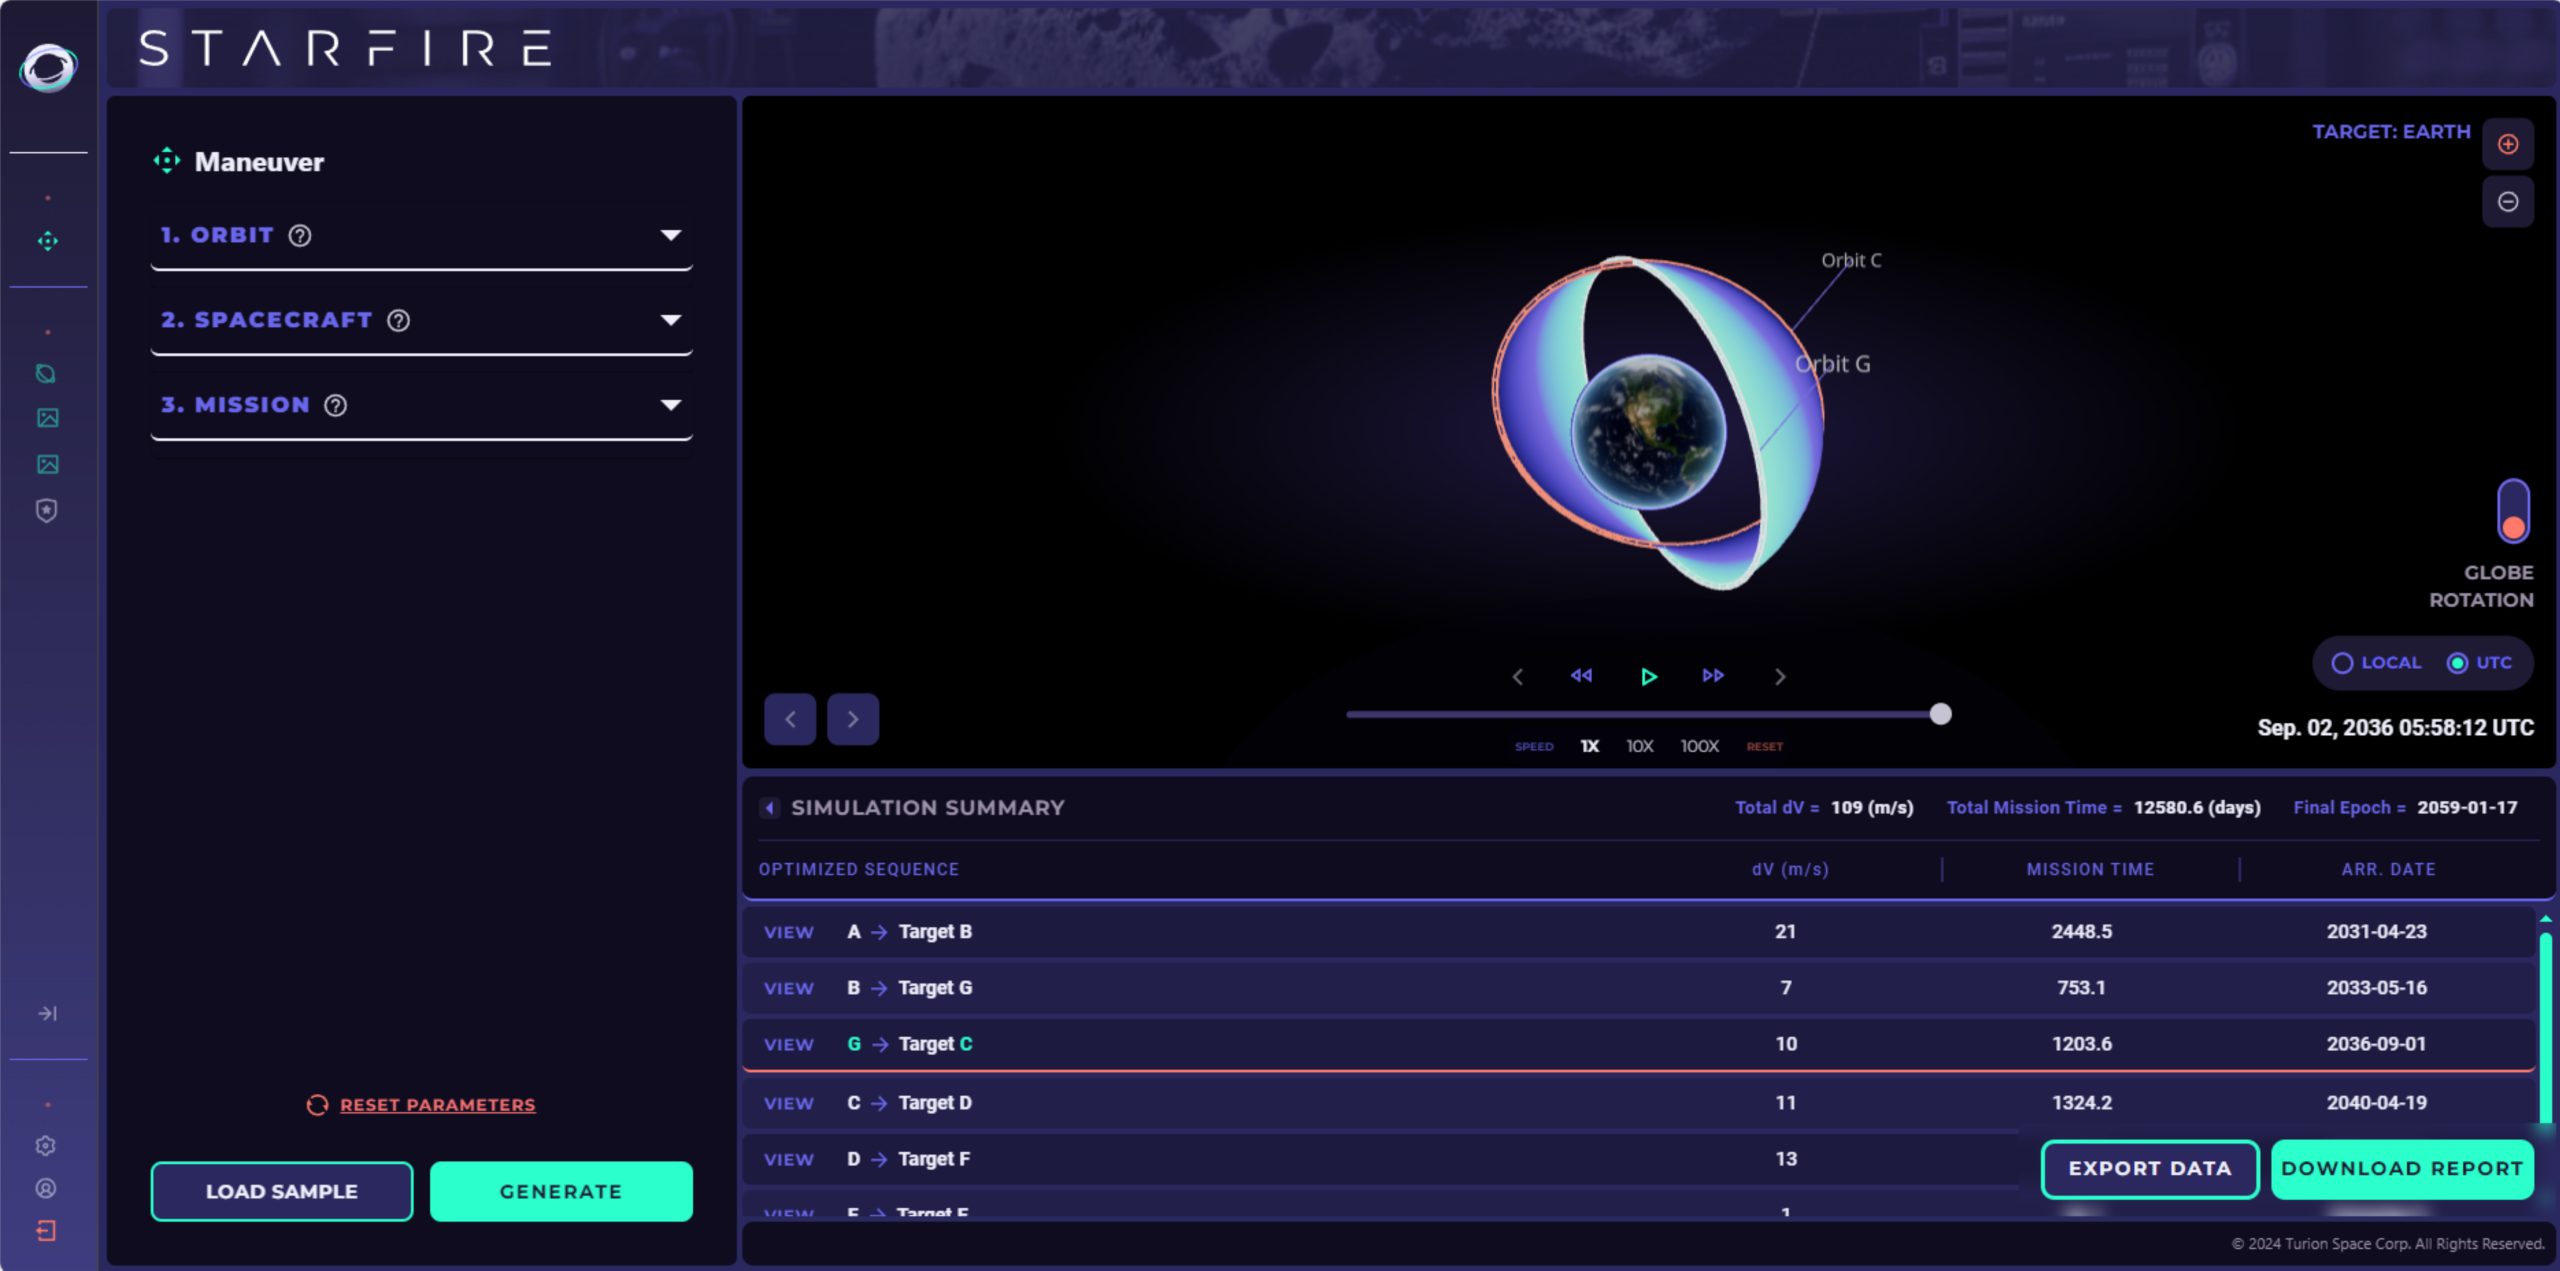
Task: Set playback speed to 100X
Action: (x=1699, y=746)
